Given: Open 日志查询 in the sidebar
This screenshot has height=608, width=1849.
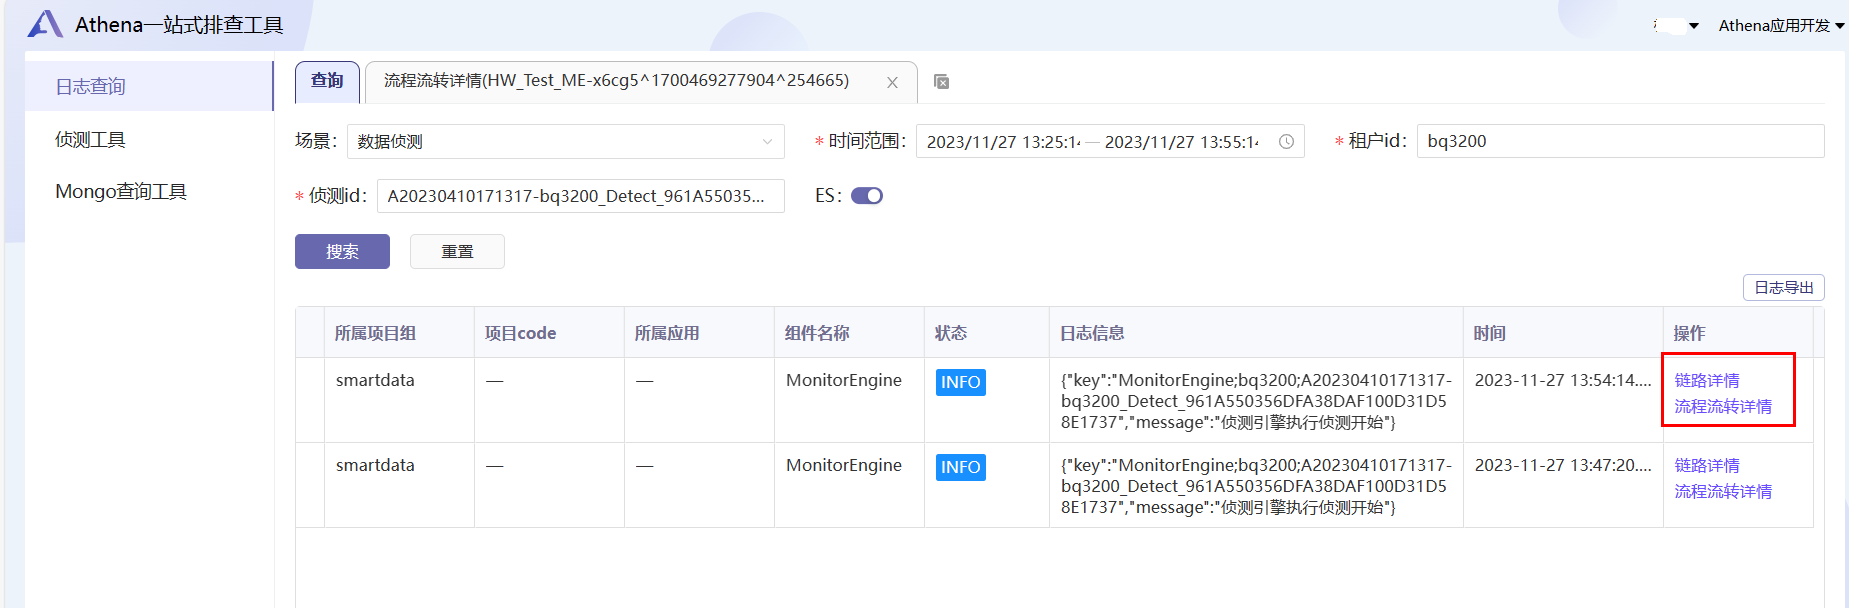Looking at the screenshot, I should [x=149, y=86].
